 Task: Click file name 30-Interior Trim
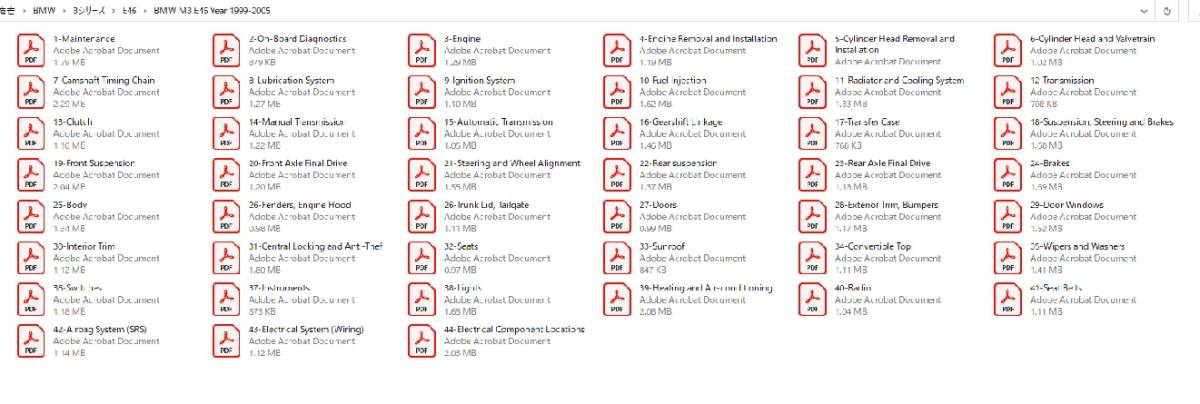pyautogui.click(x=84, y=246)
